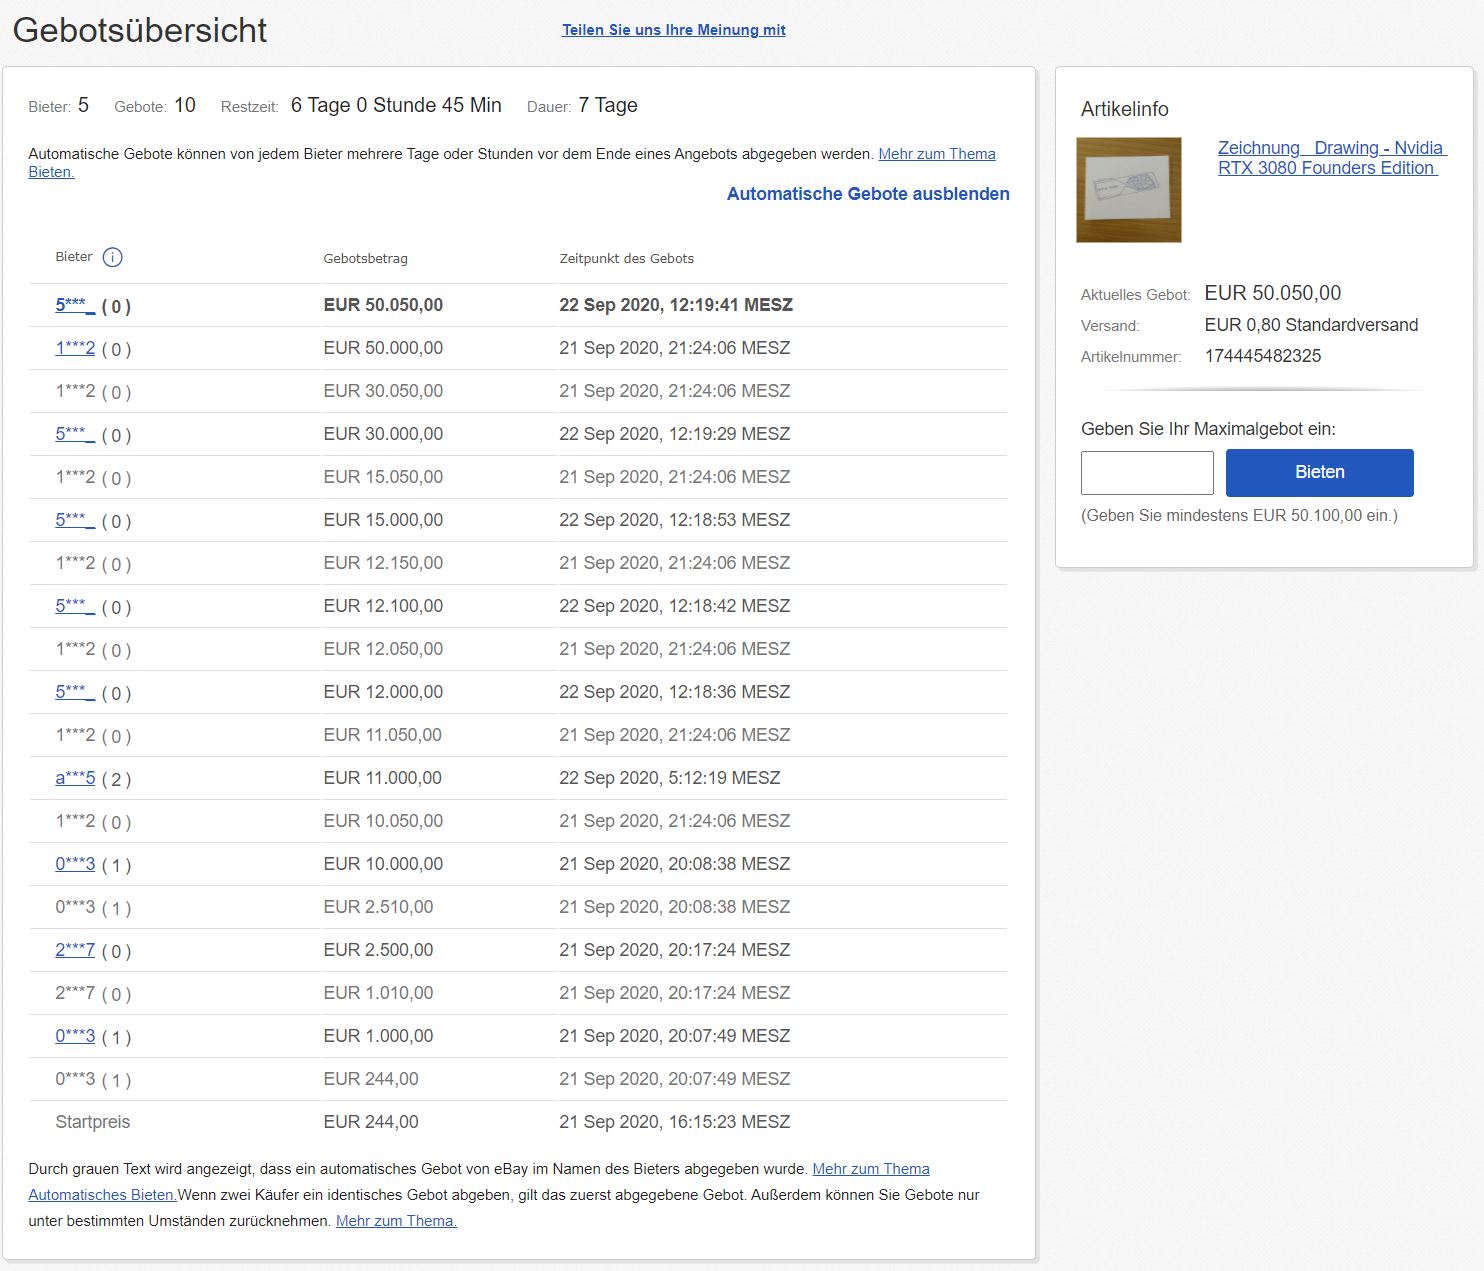Screen dimensions: 1484x1271
Task: Select the 'EUR 50.000,00' bid amount
Action: point(383,348)
